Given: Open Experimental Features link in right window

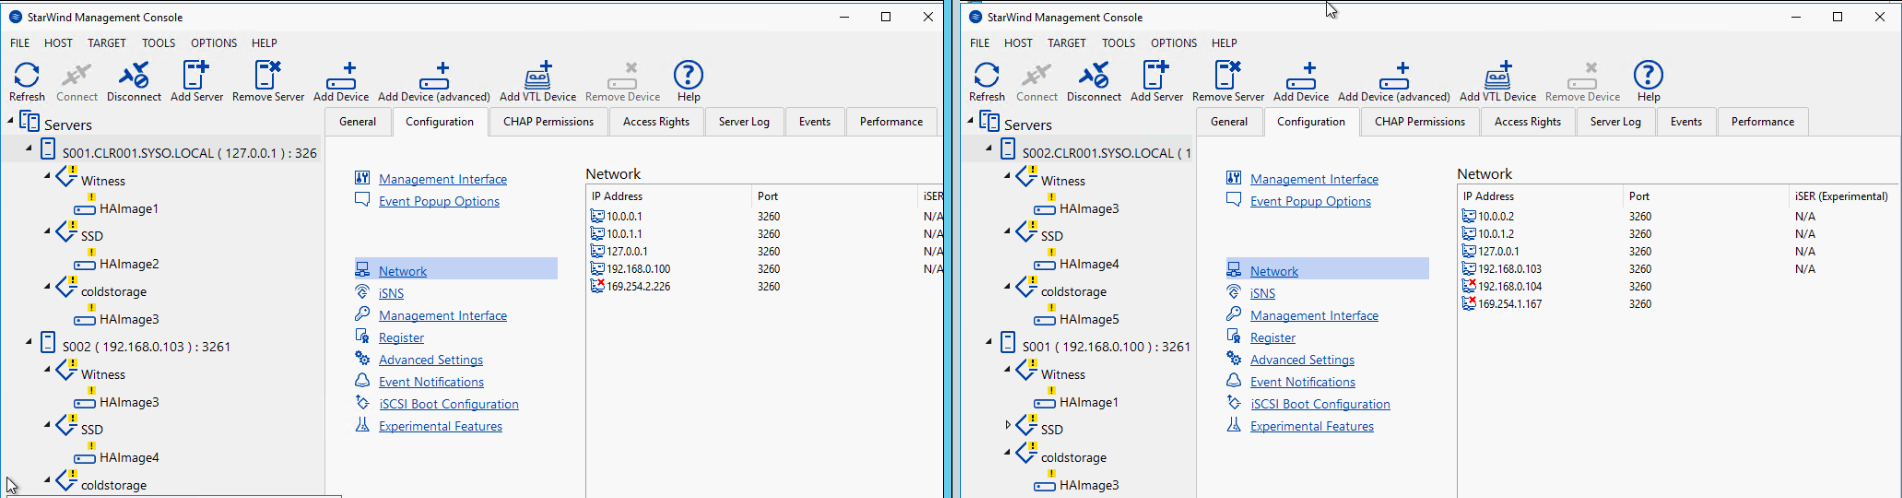Looking at the screenshot, I should point(1311,426).
